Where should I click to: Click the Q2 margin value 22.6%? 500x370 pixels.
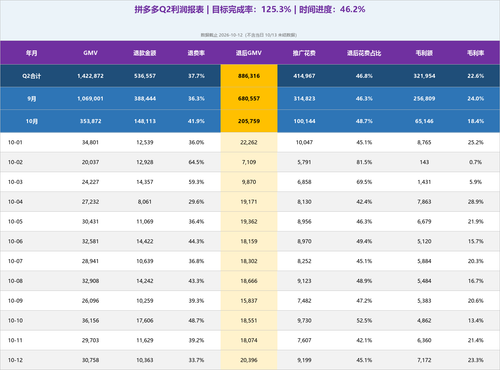click(475, 76)
